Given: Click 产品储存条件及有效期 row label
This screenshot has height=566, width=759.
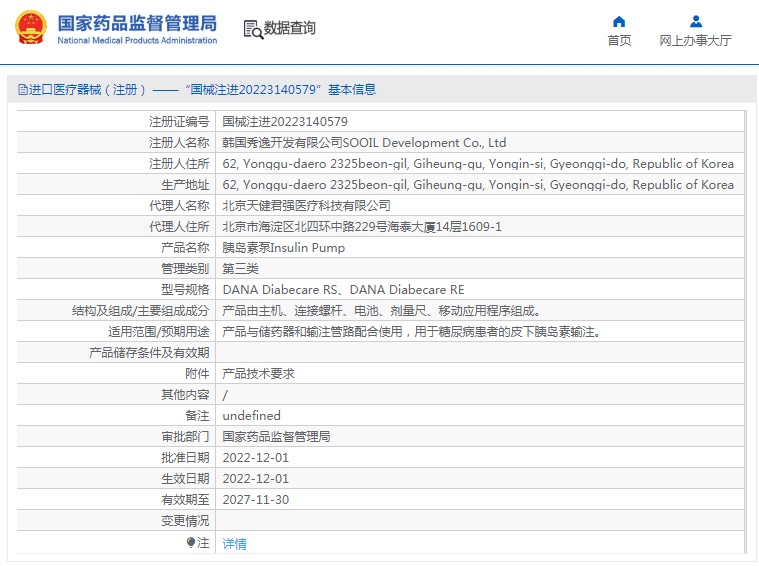Looking at the screenshot, I should pos(149,352).
